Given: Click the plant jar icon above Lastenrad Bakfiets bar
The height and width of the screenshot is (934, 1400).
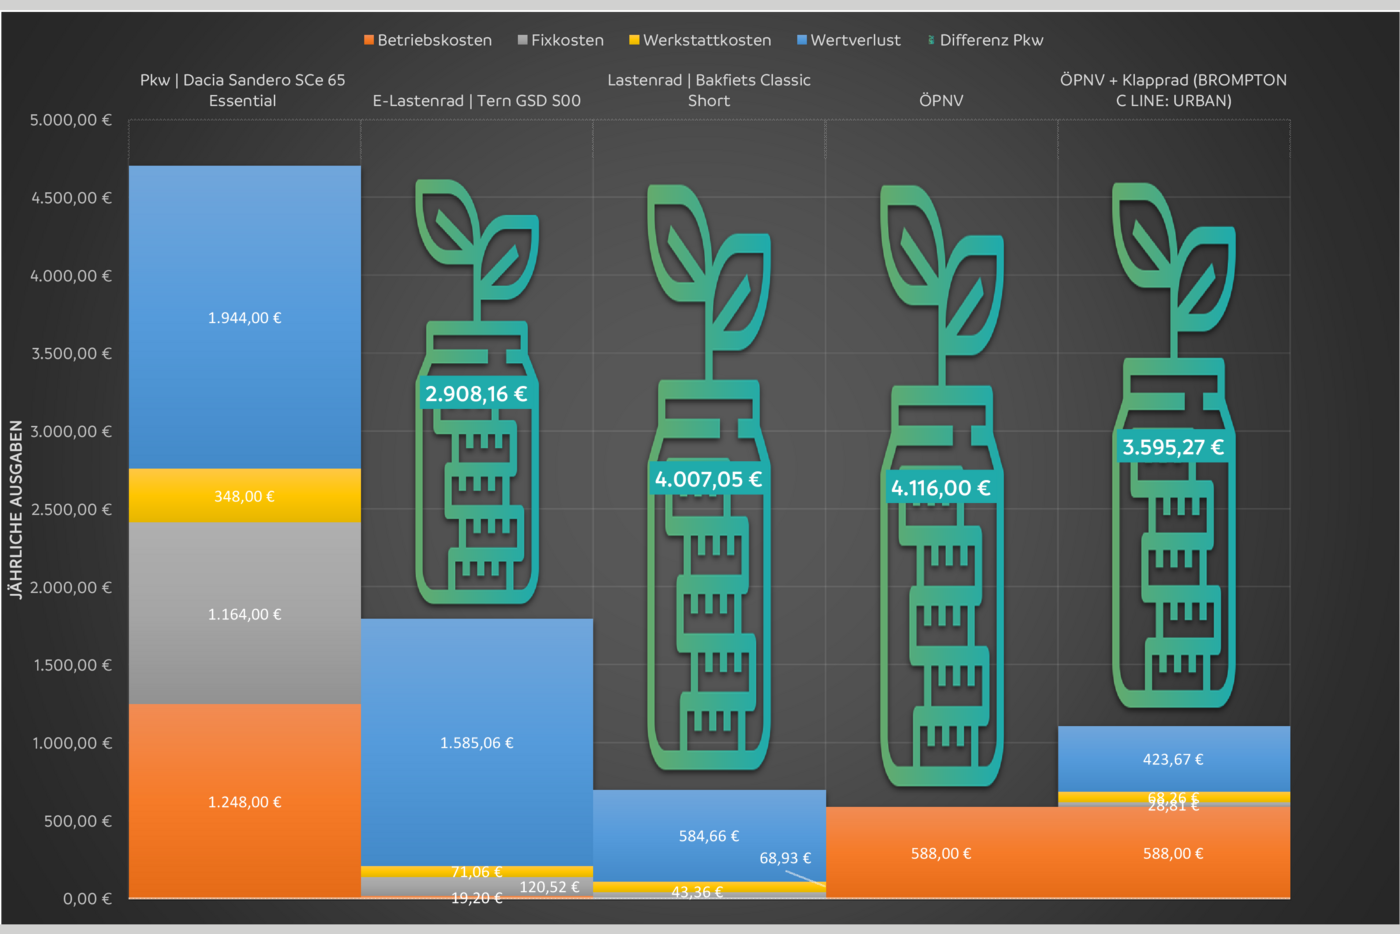Looking at the screenshot, I should pyautogui.click(x=709, y=477).
